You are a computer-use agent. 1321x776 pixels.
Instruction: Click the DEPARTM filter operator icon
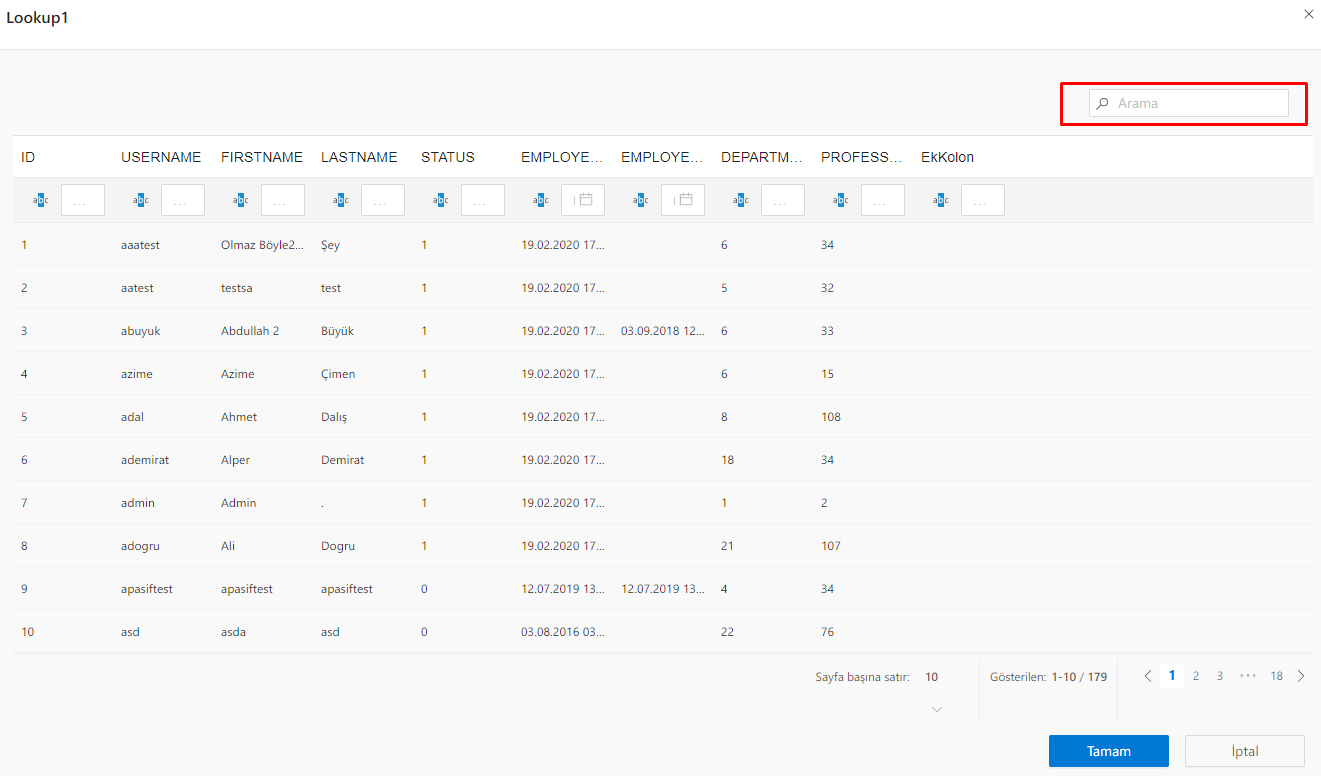(x=740, y=200)
